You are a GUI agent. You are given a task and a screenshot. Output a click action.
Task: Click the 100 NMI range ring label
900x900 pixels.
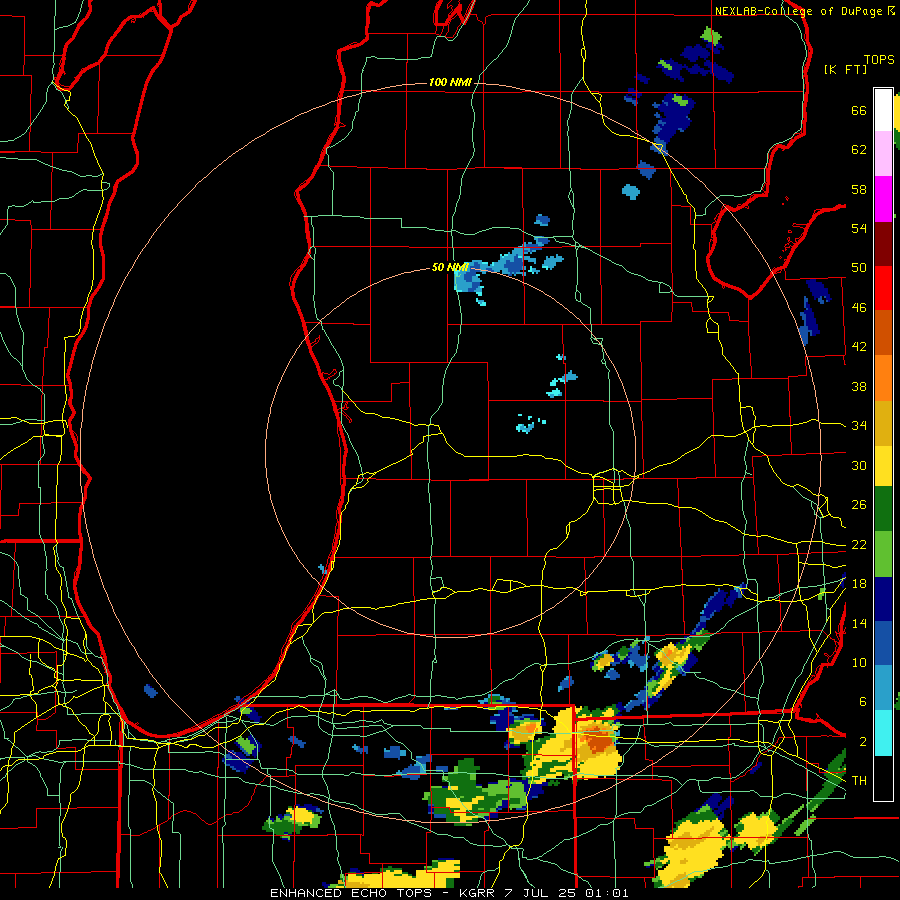coord(449,83)
